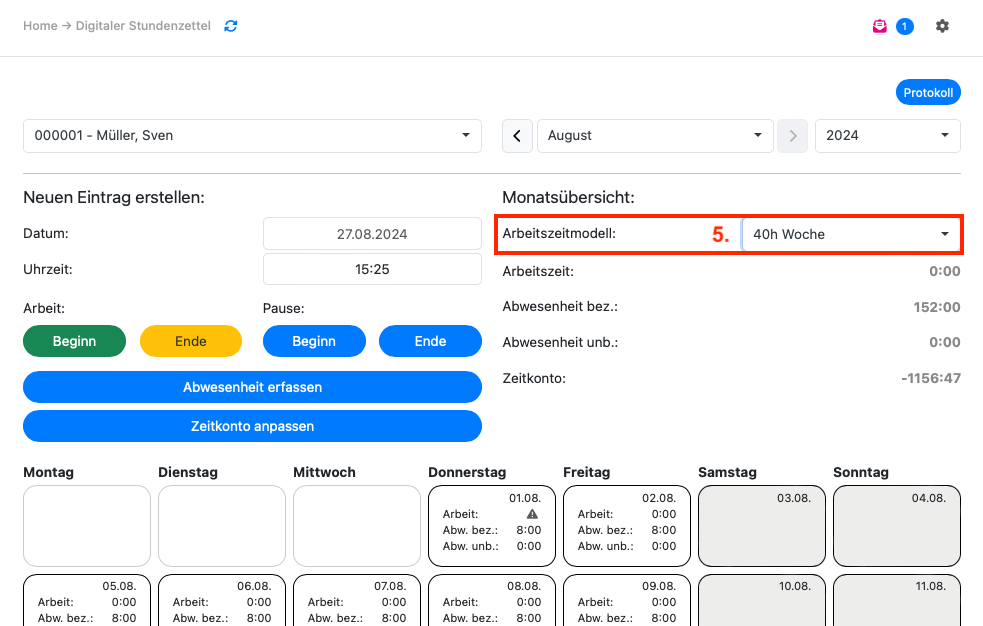The width and height of the screenshot is (983, 626).
Task: Click Zeitkonto anpassen button
Action: tap(252, 426)
